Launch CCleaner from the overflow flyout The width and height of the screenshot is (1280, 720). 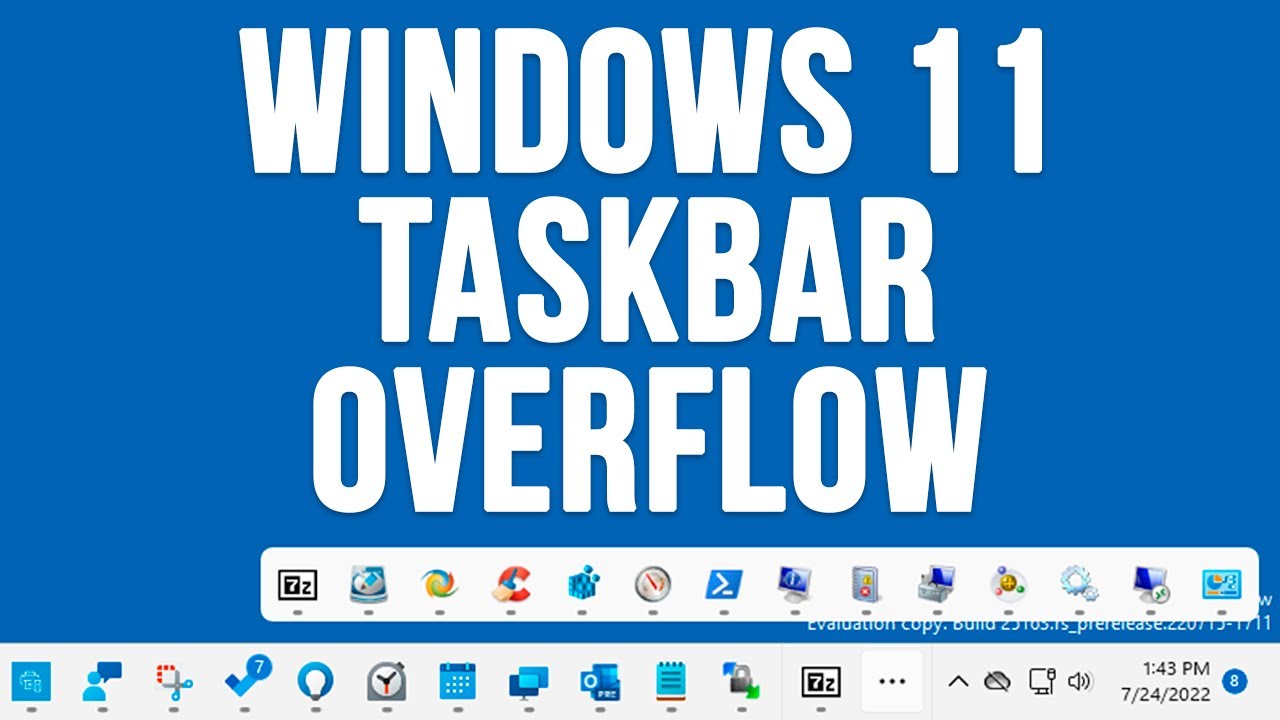tap(511, 584)
